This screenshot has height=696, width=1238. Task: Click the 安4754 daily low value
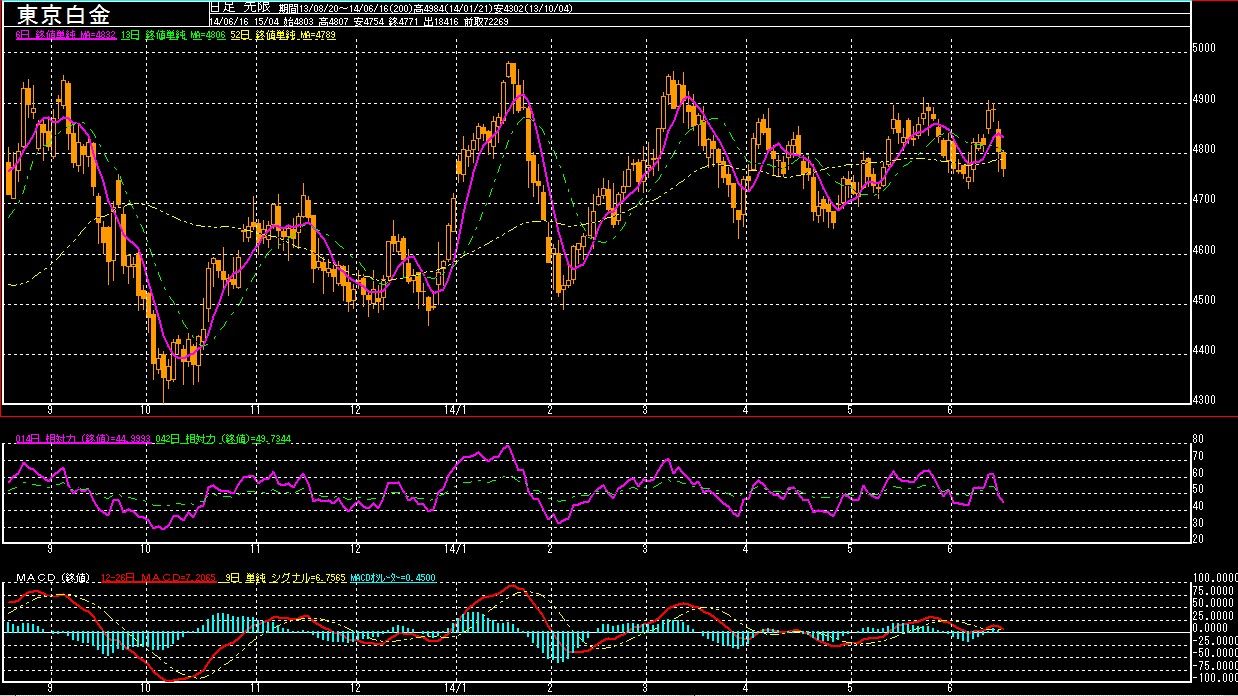370,20
